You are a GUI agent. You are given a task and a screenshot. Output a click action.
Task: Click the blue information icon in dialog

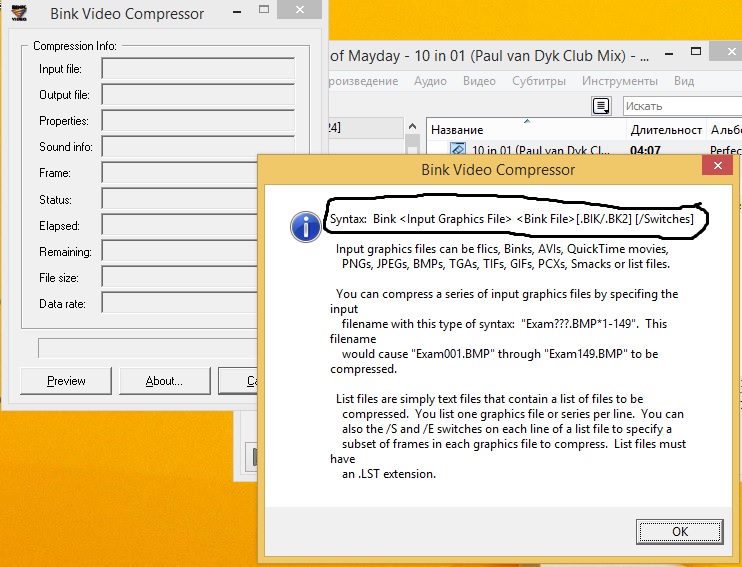click(306, 227)
